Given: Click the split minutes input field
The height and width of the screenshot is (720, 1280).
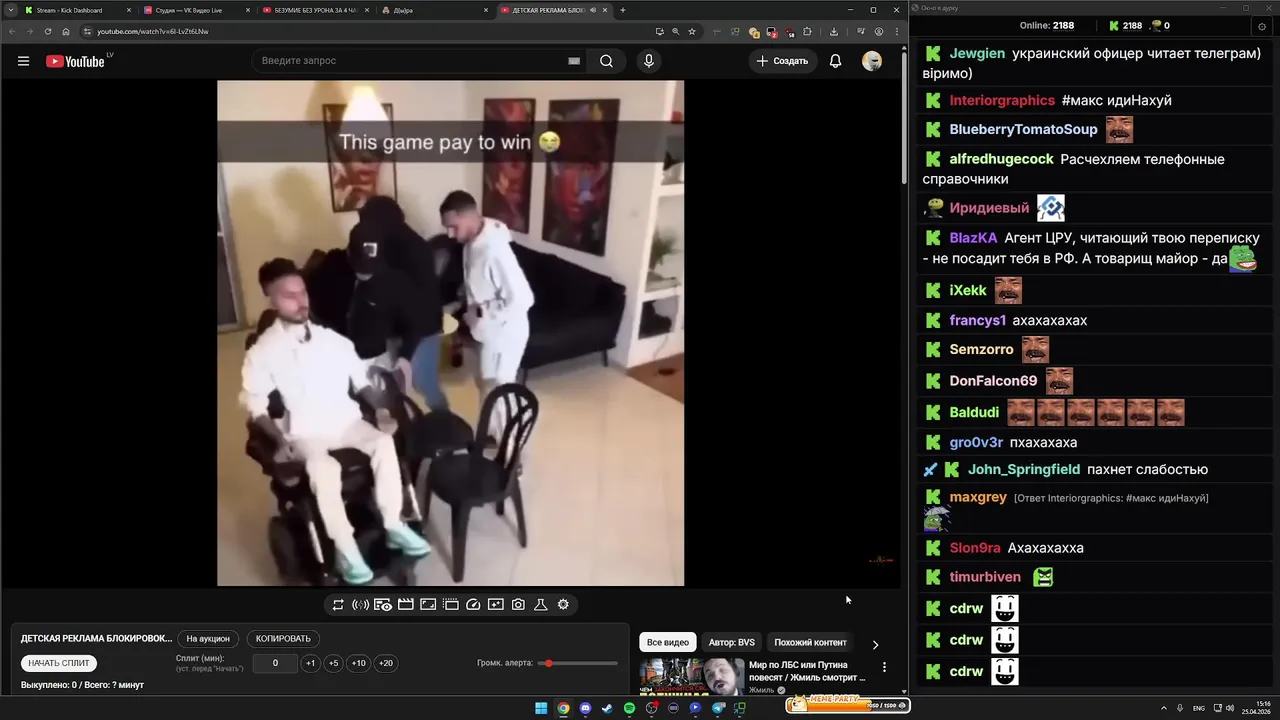Looking at the screenshot, I should [275, 663].
